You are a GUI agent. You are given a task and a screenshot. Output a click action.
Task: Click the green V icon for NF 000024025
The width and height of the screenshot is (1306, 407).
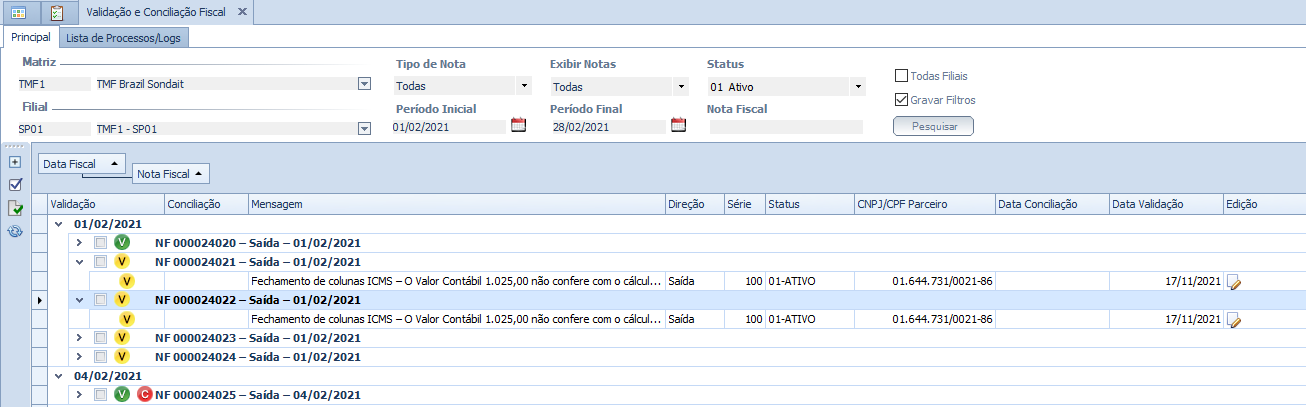tap(122, 395)
